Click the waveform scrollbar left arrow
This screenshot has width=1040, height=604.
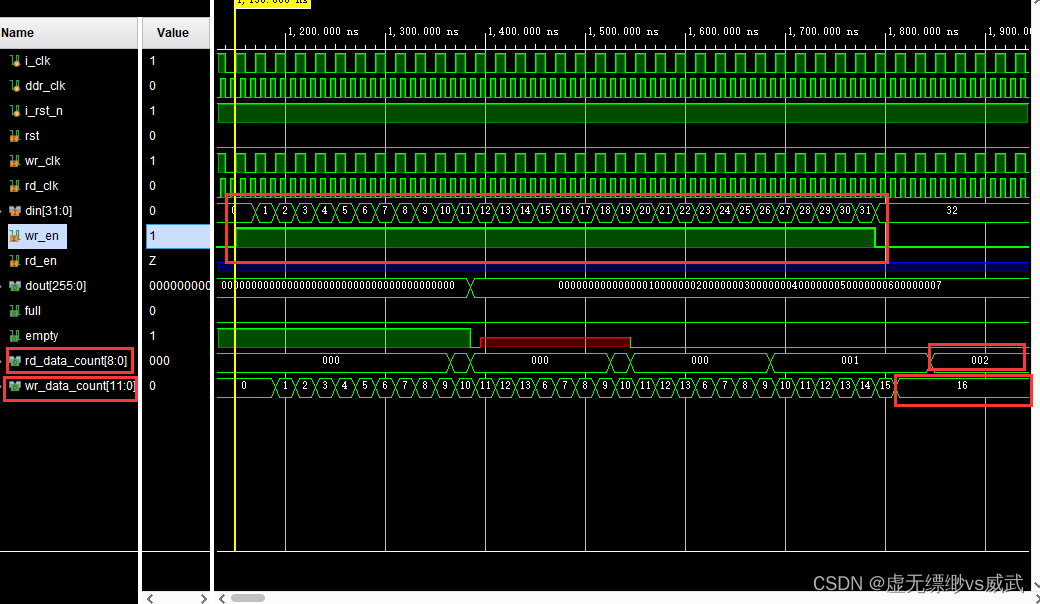click(x=222, y=598)
